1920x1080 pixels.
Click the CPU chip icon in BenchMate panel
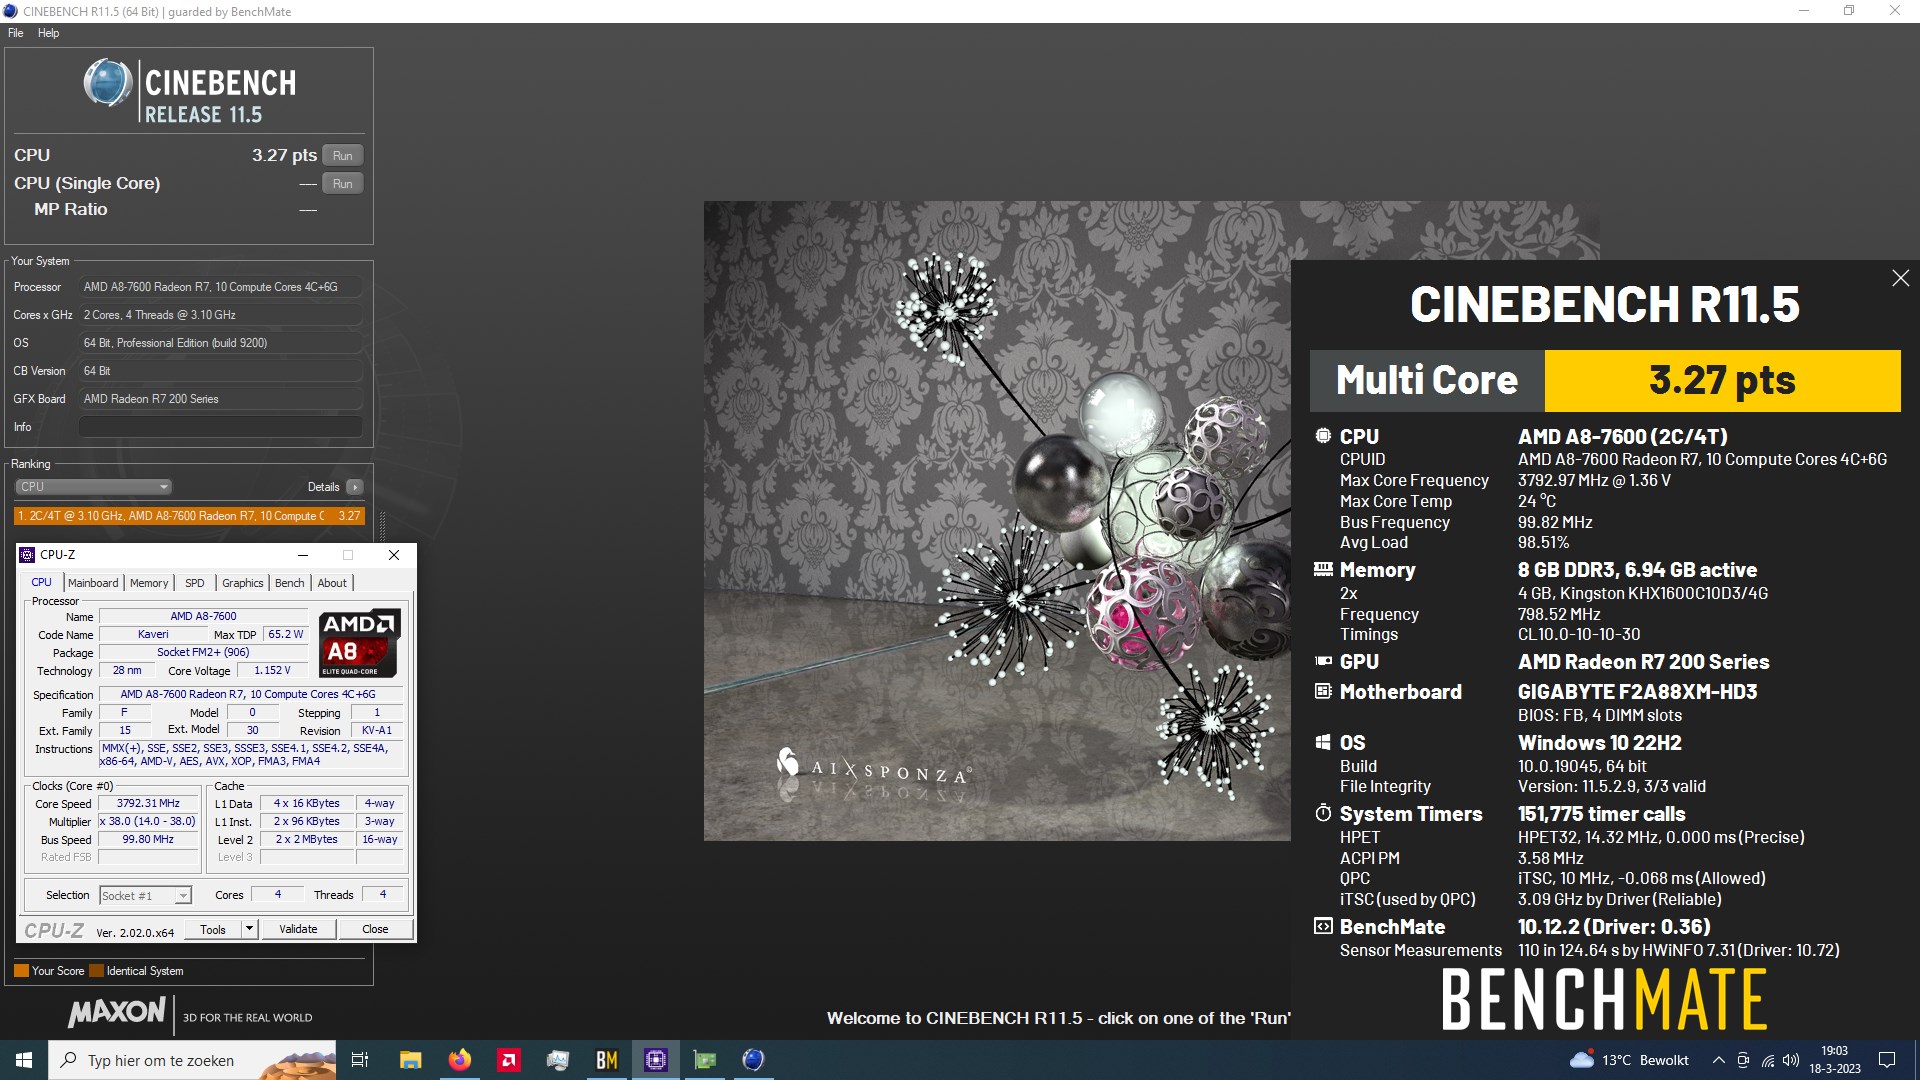[x=1323, y=436]
